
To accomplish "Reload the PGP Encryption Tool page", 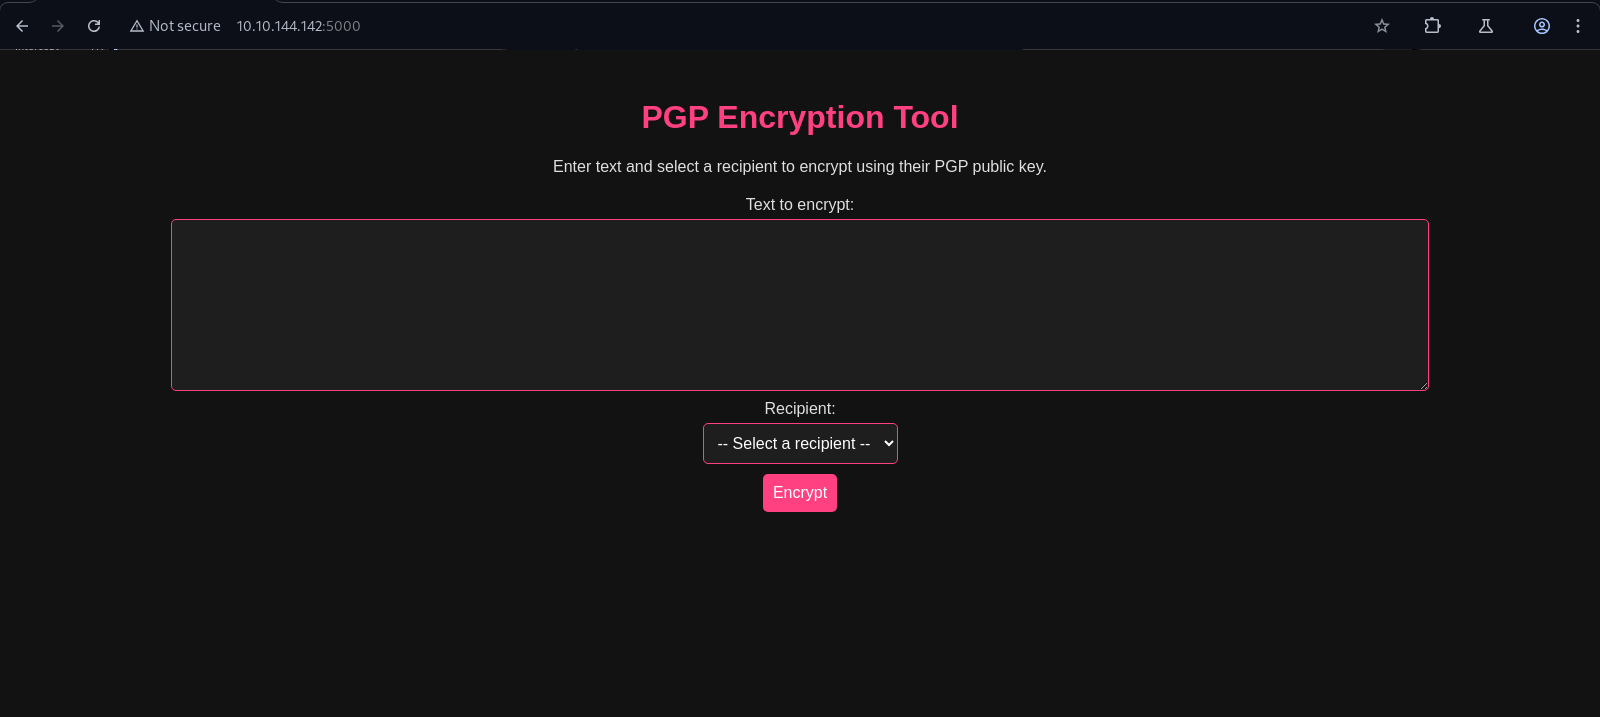I will click(x=94, y=26).
